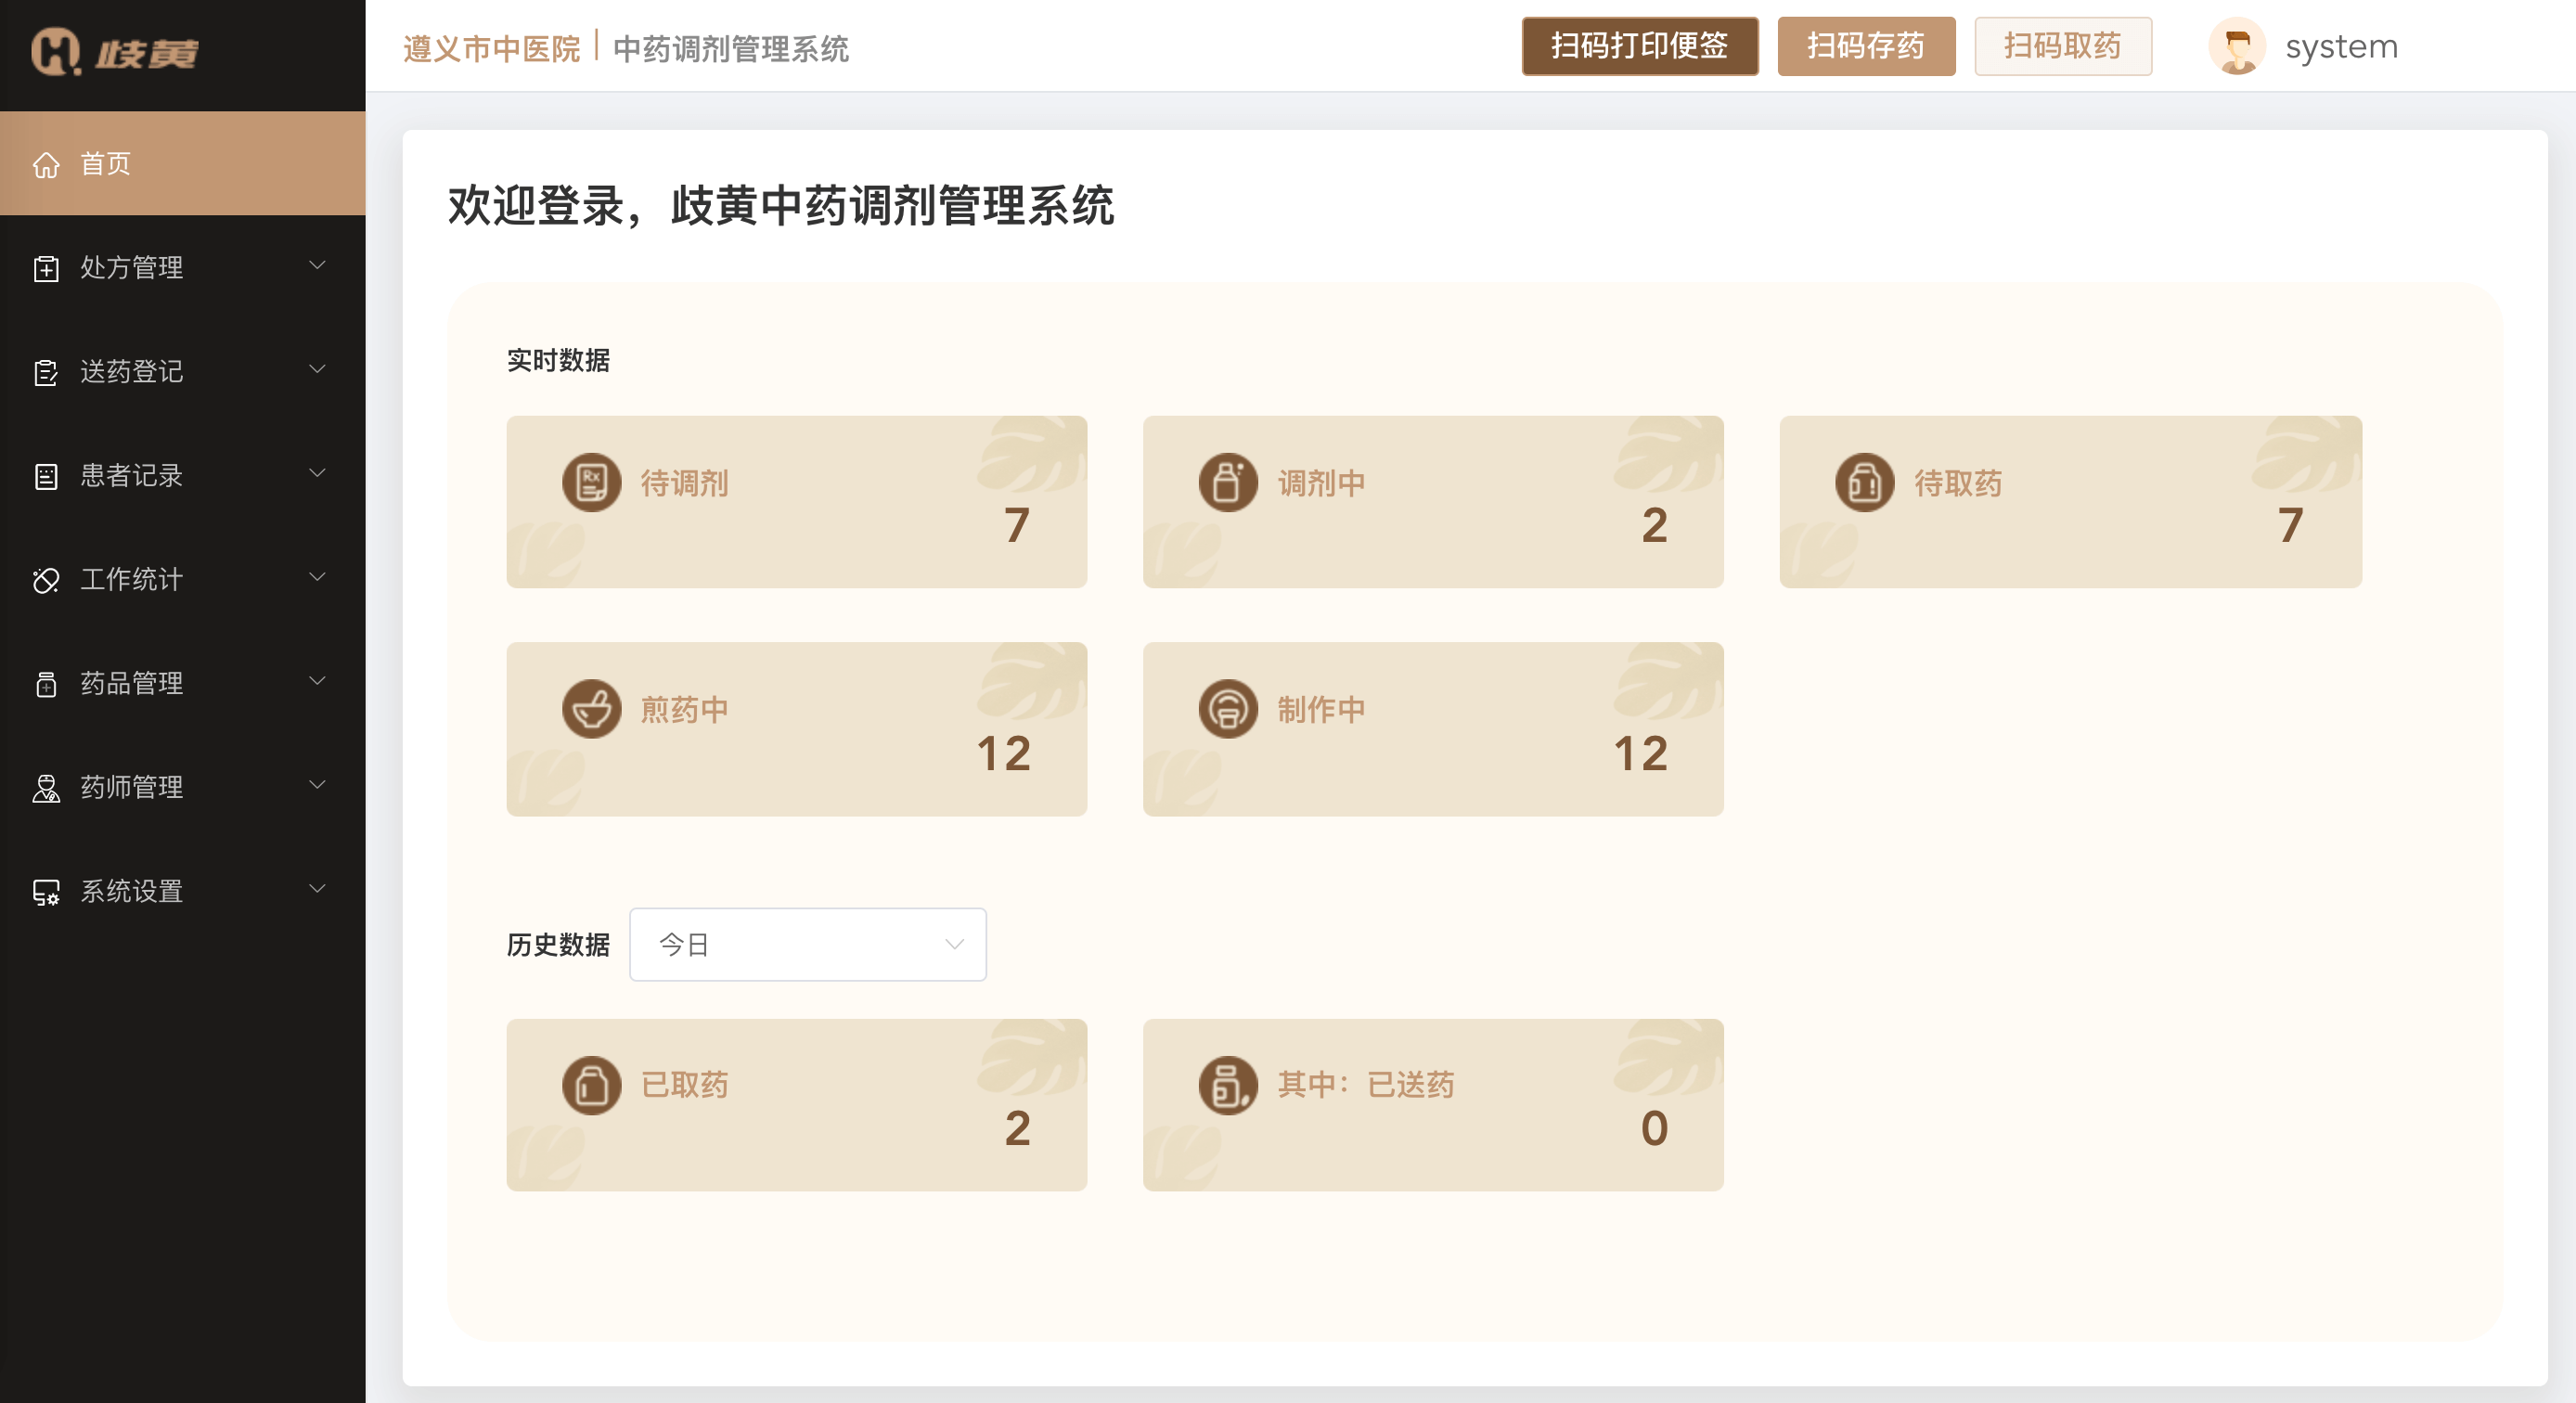The image size is (2576, 1403).
Task: Expand the 处方管理 menu chevron
Action: [x=318, y=266]
